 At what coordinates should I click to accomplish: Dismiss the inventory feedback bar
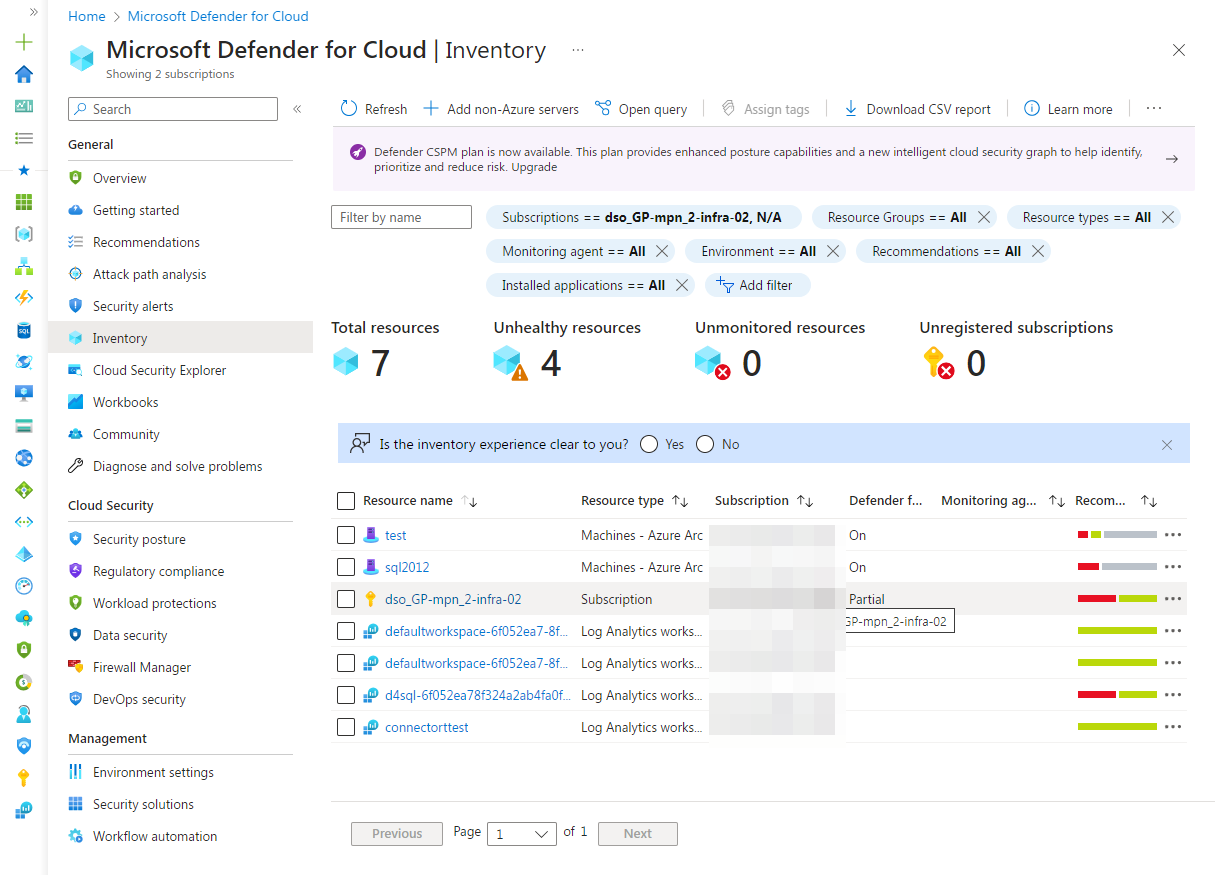coord(1167,445)
